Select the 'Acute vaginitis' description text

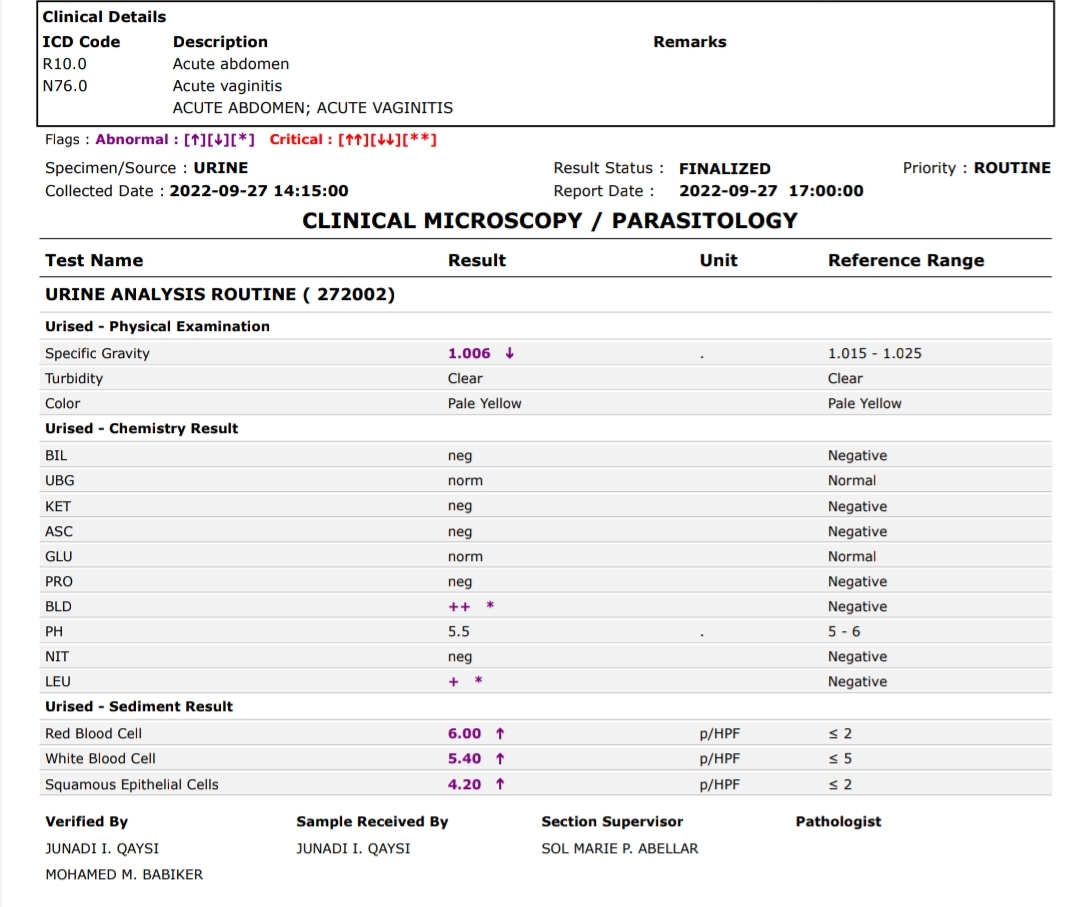click(227, 86)
